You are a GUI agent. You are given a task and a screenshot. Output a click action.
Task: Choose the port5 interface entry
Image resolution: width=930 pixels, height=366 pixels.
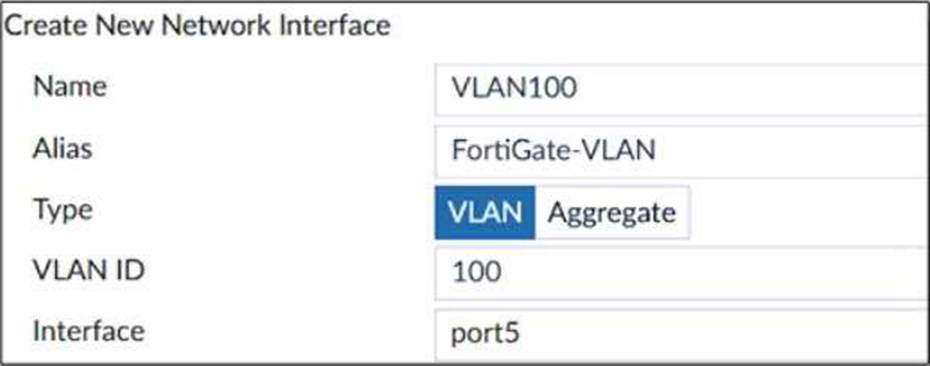485,335
